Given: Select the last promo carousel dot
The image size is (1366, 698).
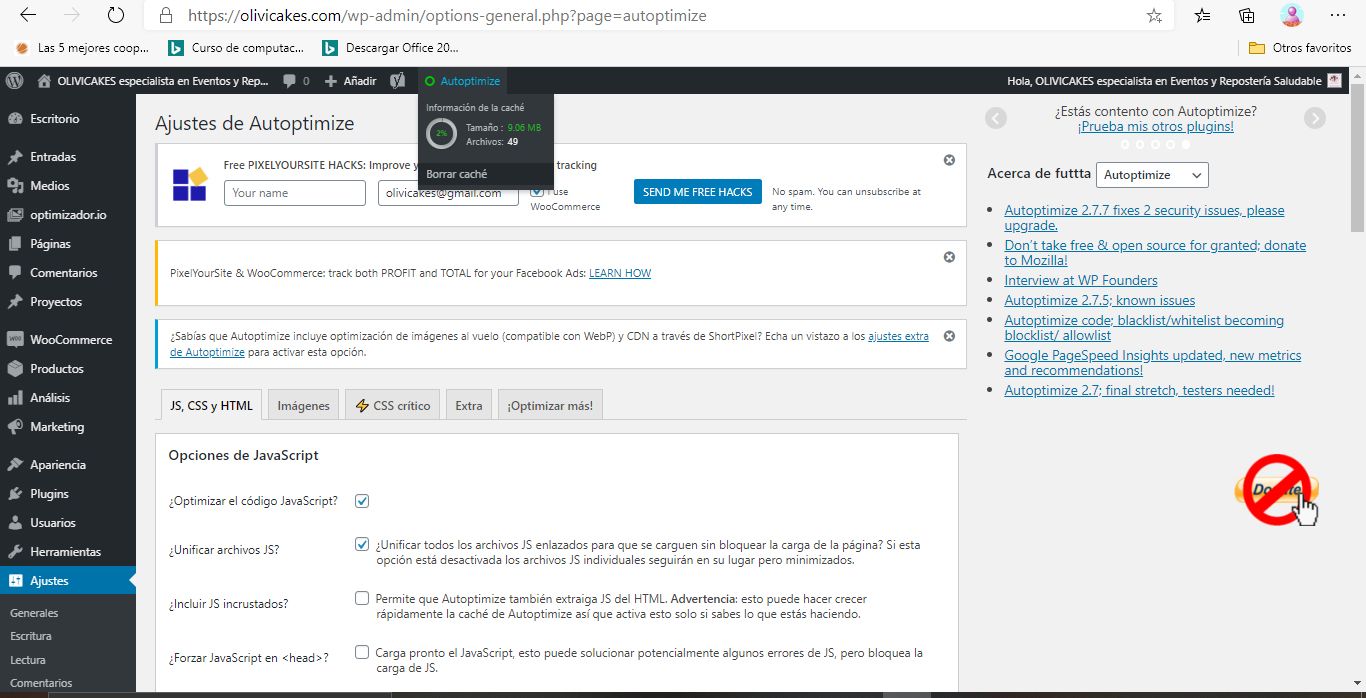Looking at the screenshot, I should click(1186, 144).
